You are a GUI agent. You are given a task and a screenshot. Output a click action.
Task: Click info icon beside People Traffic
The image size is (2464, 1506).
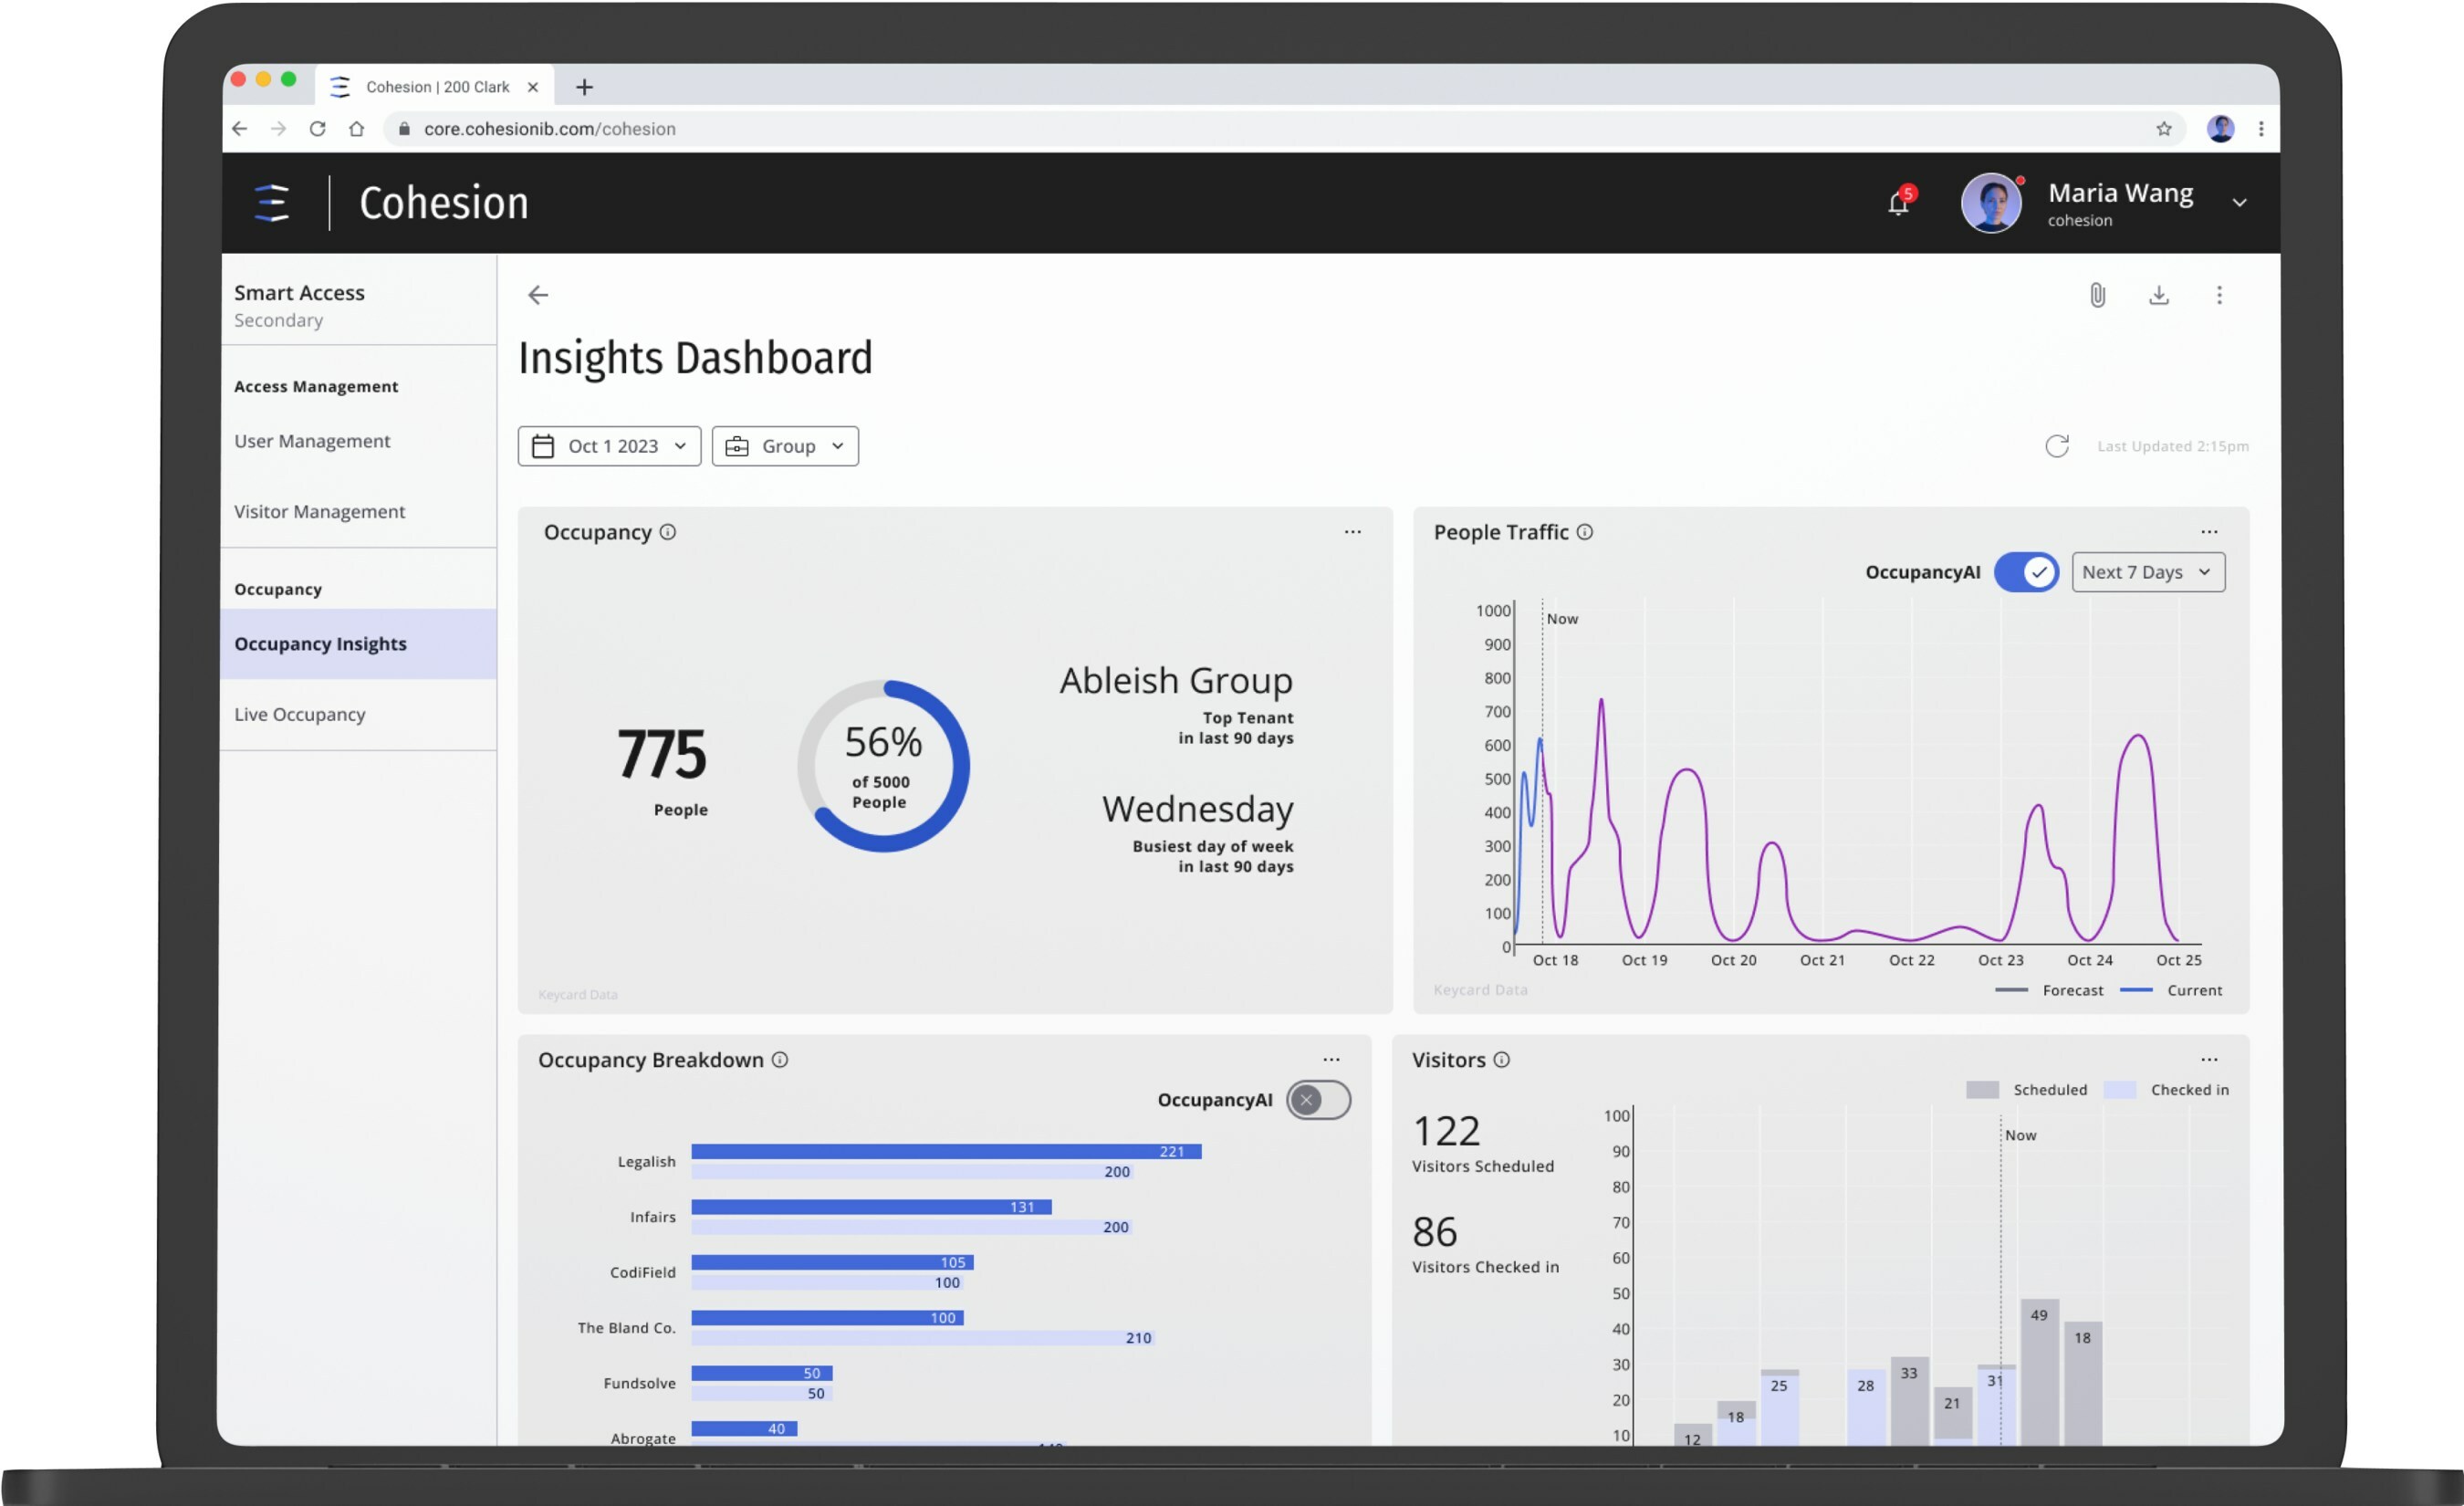click(x=1585, y=532)
